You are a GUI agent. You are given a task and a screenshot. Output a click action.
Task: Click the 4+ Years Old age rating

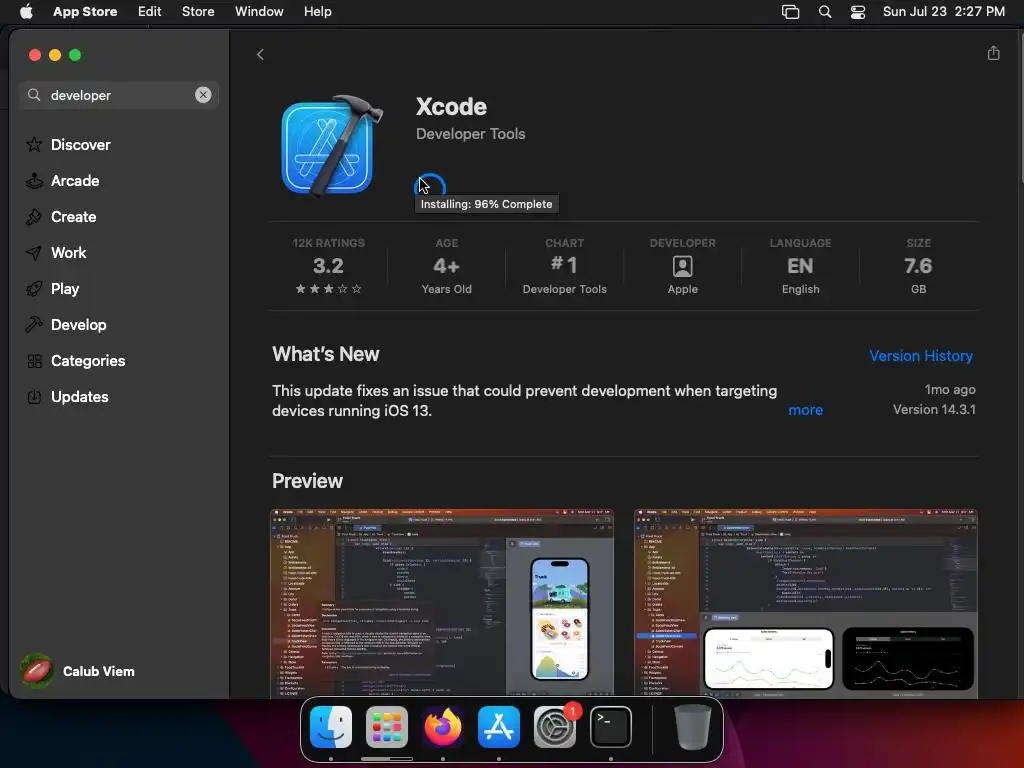point(446,266)
